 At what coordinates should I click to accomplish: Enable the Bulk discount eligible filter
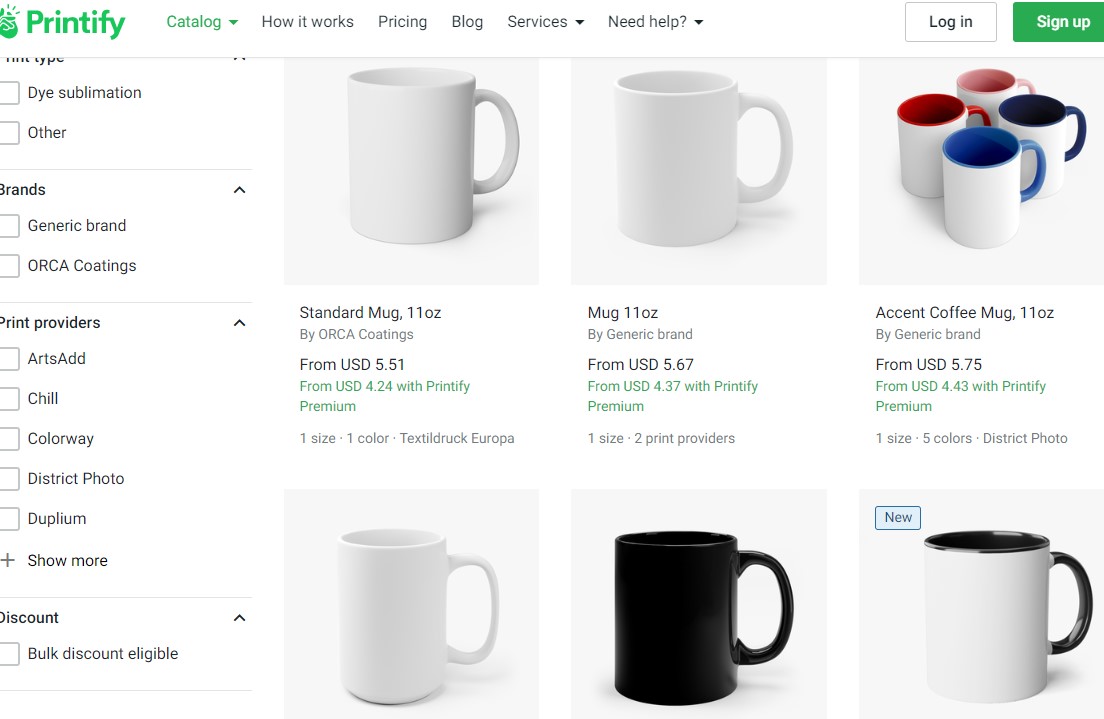click(x=9, y=653)
